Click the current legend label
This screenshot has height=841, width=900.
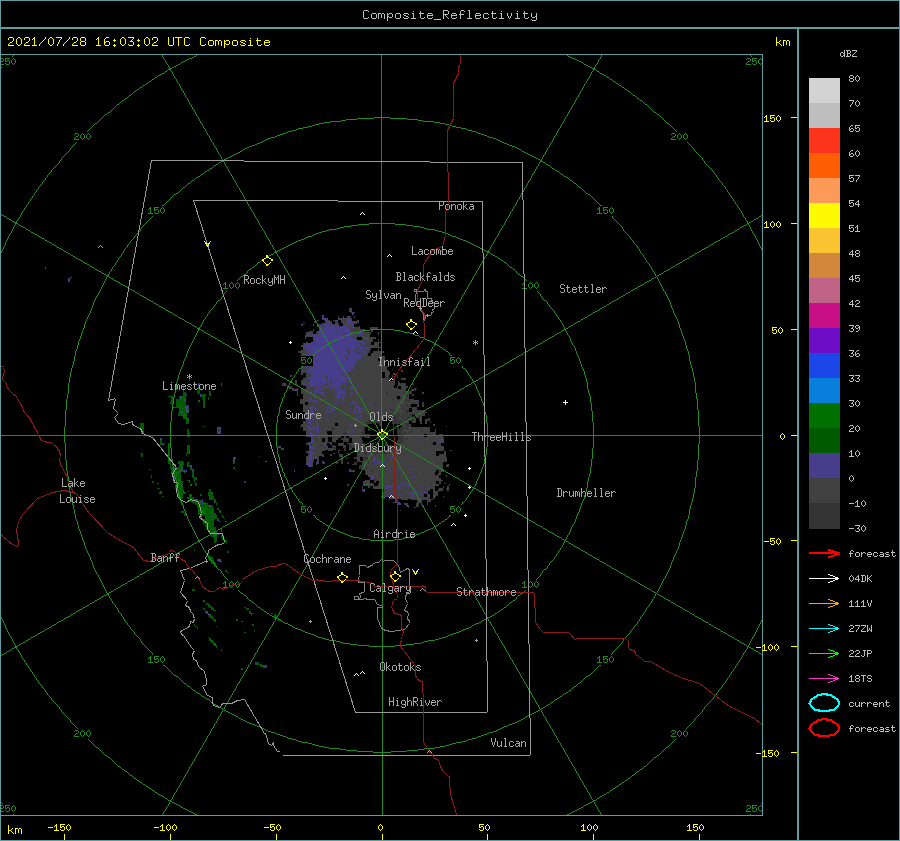pos(869,703)
